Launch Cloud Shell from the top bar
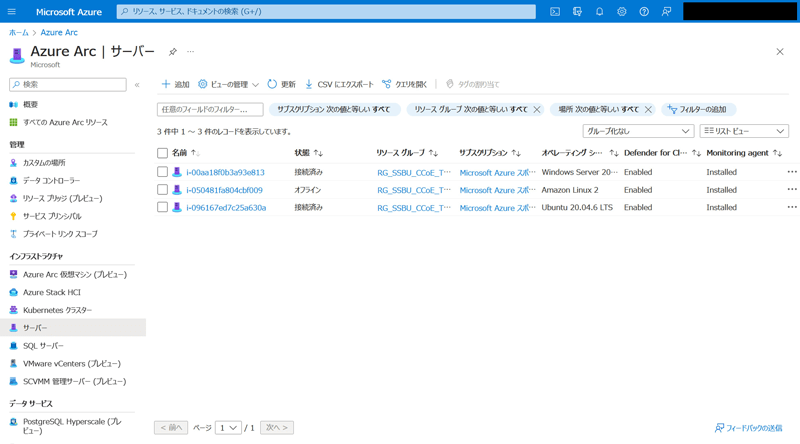 pos(555,12)
